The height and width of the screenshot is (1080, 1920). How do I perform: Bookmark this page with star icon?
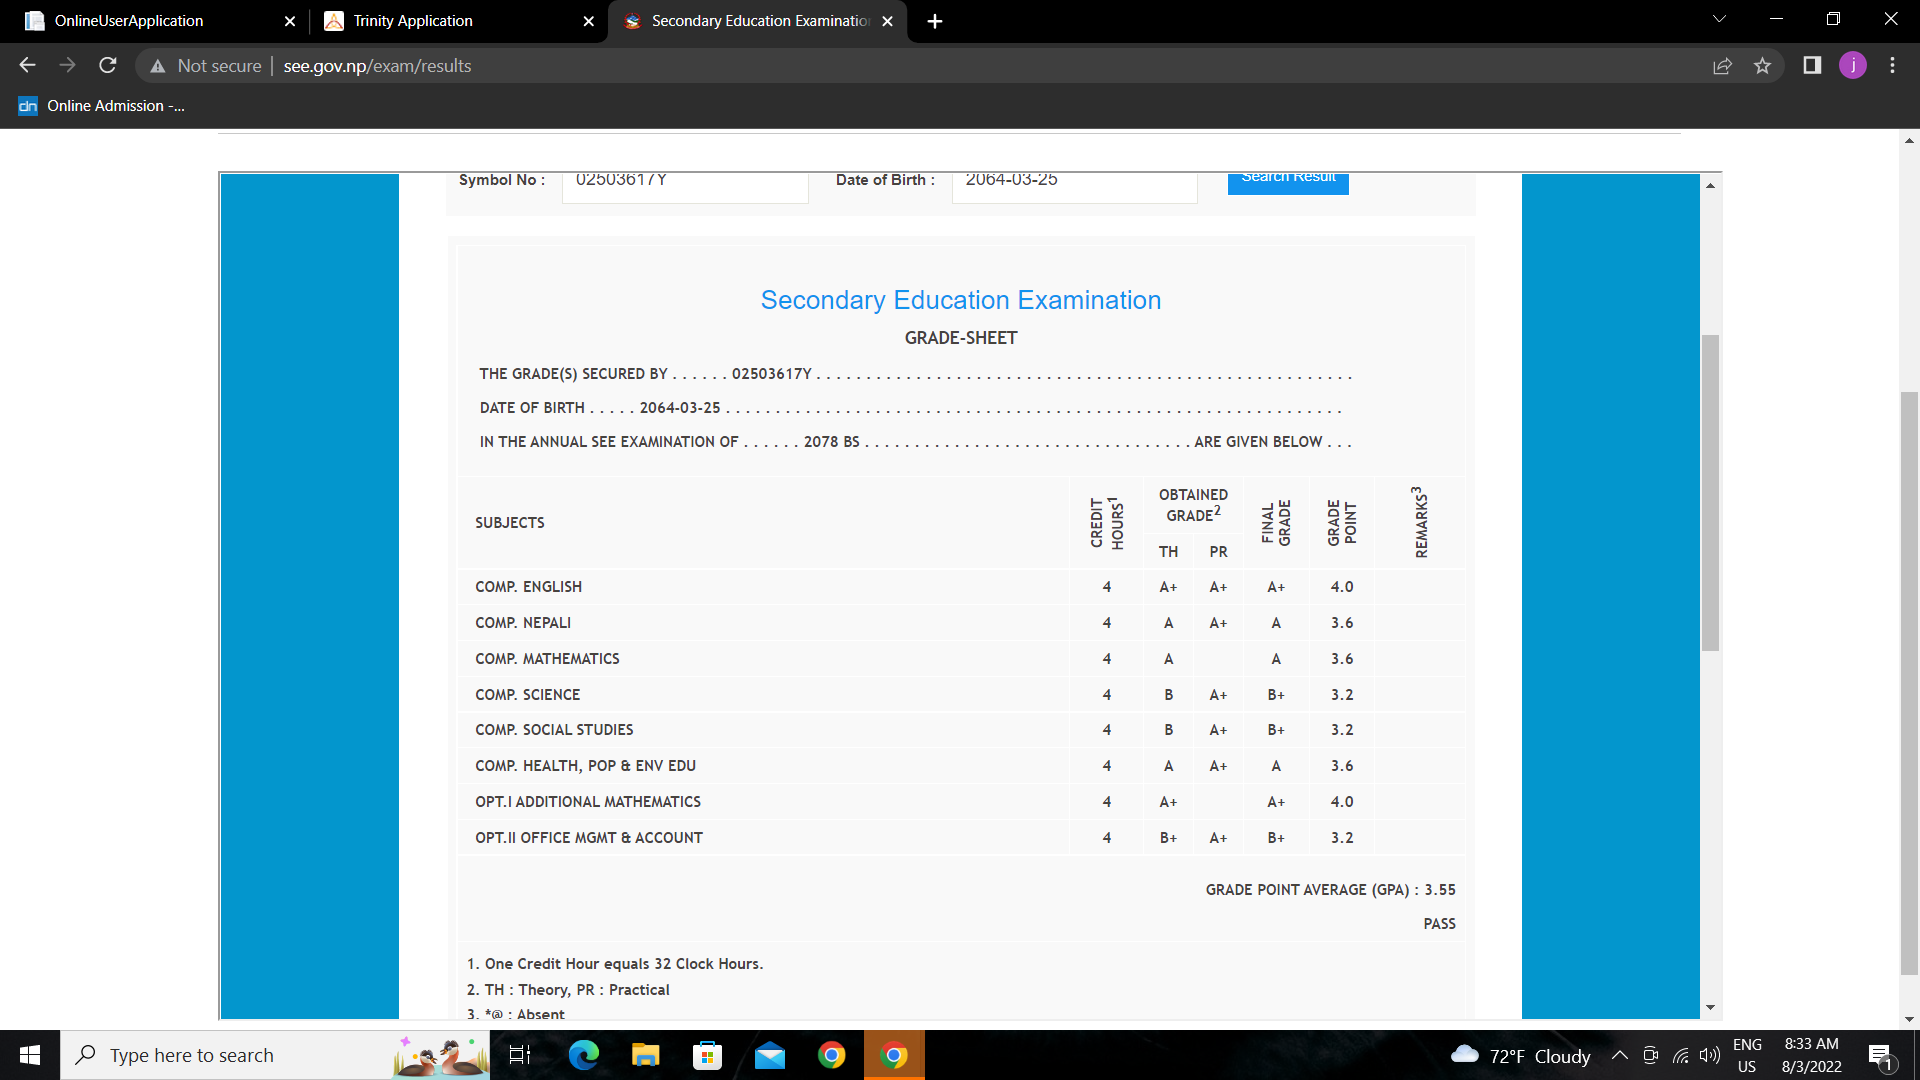pyautogui.click(x=1762, y=66)
